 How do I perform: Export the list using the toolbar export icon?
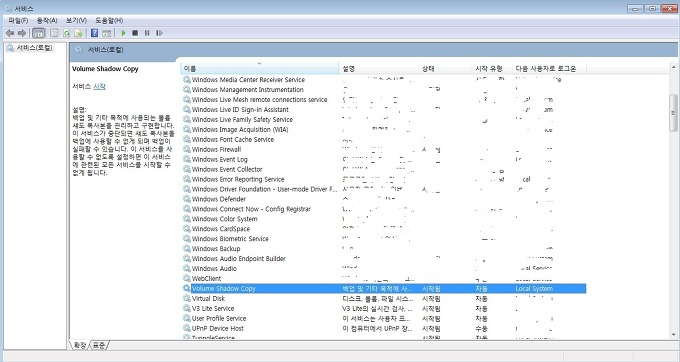click(78, 33)
